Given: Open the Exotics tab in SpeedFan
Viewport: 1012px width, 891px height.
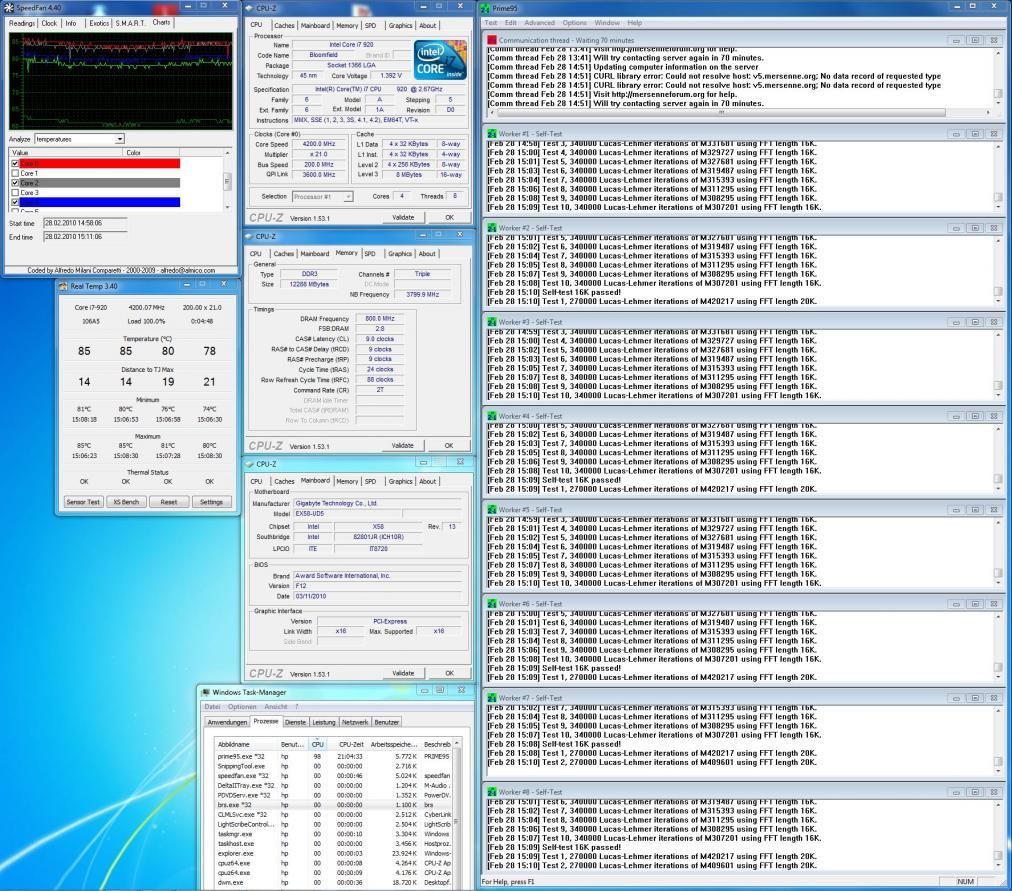Looking at the screenshot, I should 99,23.
